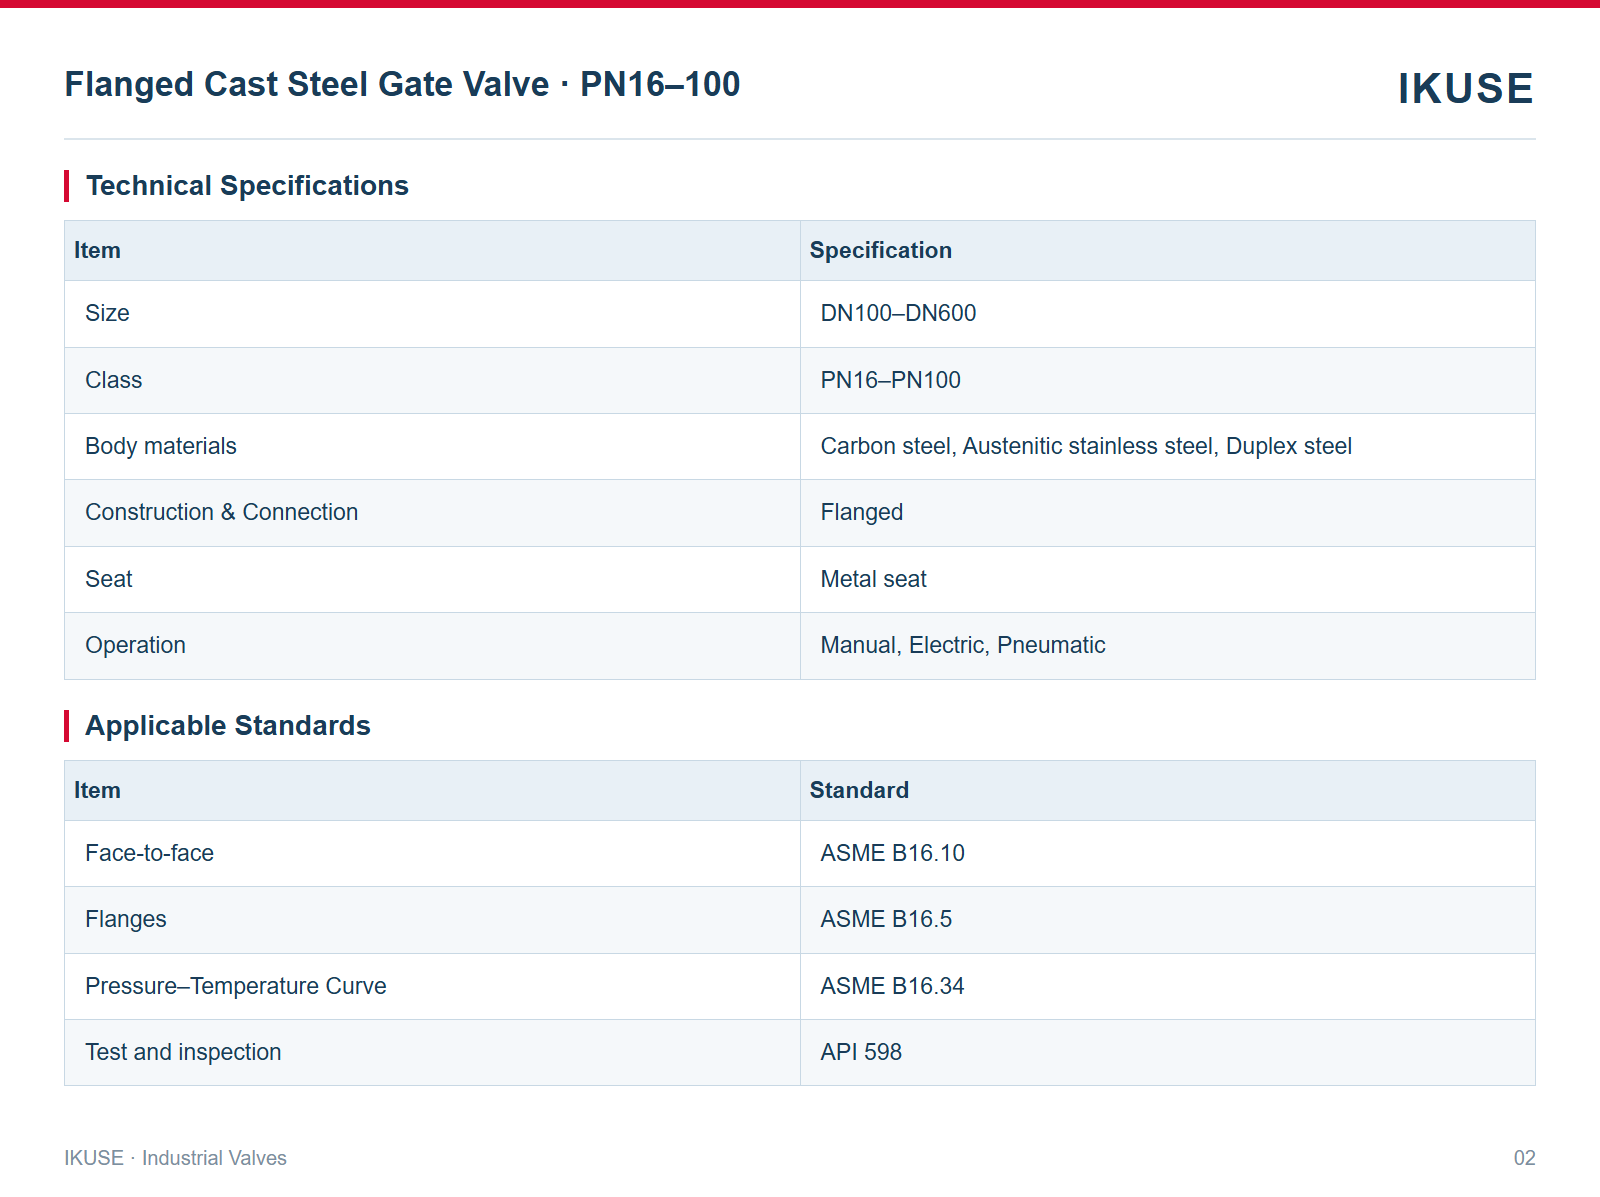1600x1197 pixels.
Task: Click the 'Technical Specifications' heading
Action: tap(247, 186)
